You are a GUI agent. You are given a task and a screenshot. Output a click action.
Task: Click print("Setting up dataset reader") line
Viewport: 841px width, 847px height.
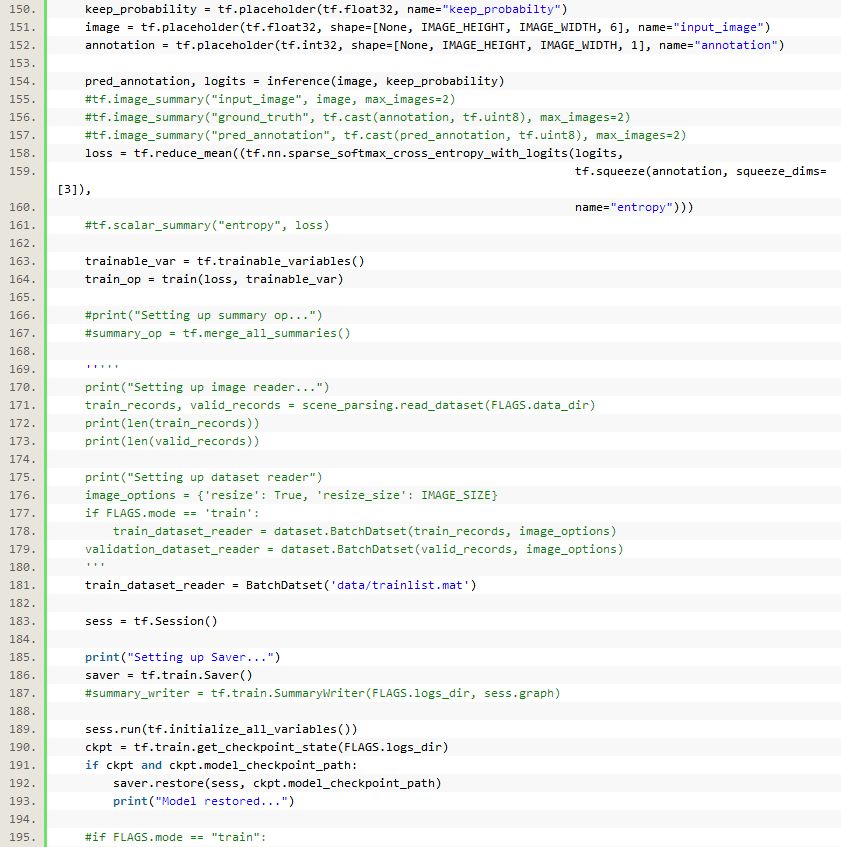(x=204, y=478)
